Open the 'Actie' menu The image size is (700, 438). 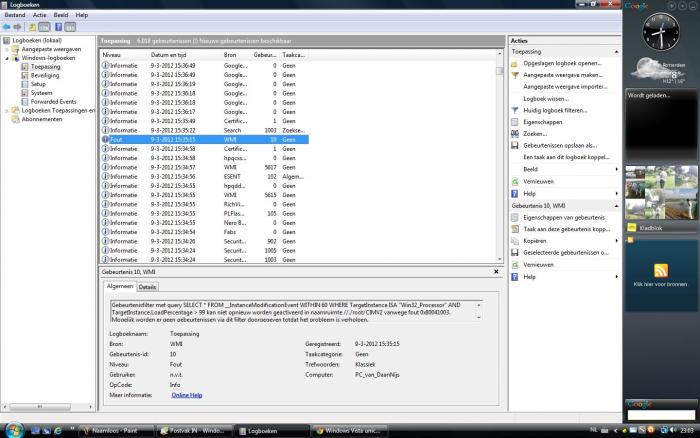coord(39,15)
